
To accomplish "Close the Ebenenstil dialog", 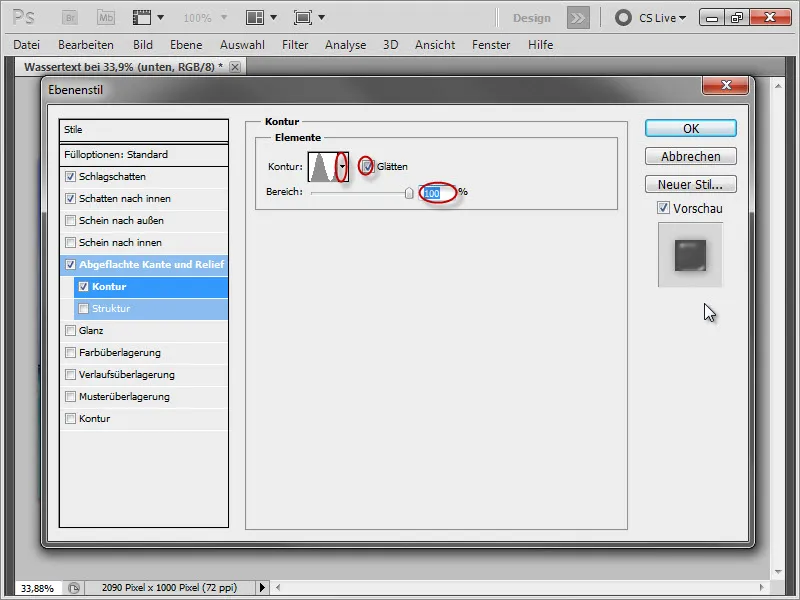I will pyautogui.click(x=726, y=85).
